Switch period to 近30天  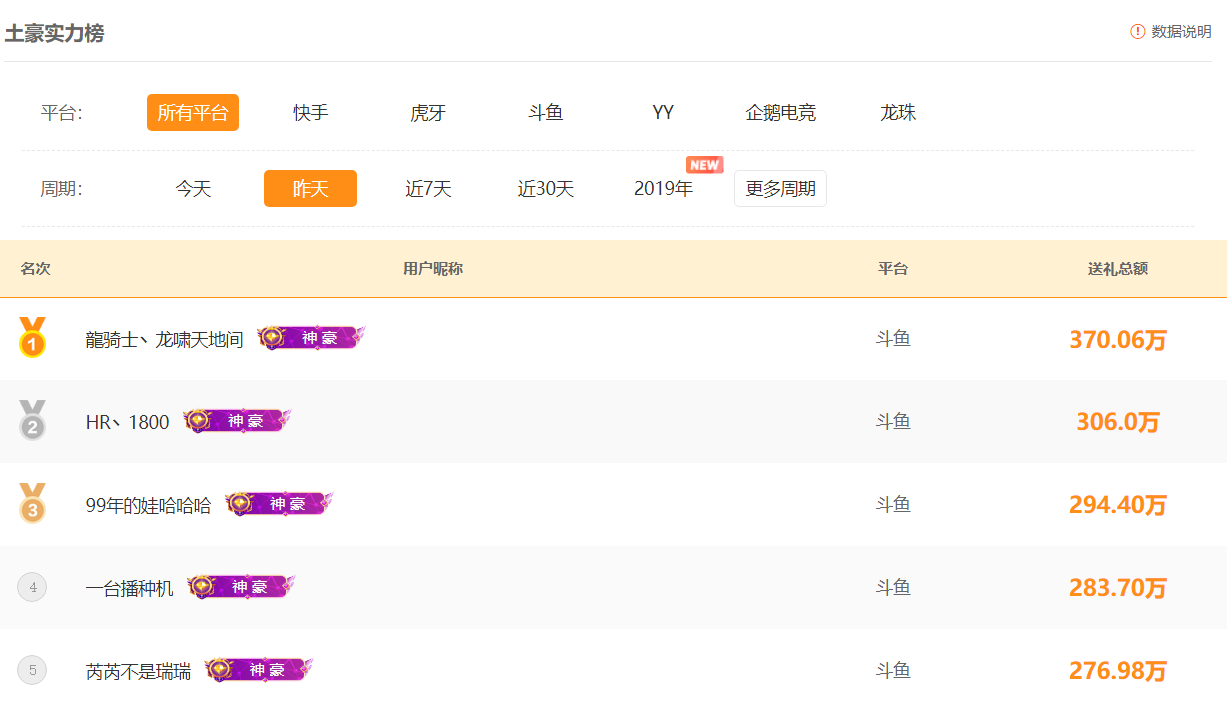(546, 188)
